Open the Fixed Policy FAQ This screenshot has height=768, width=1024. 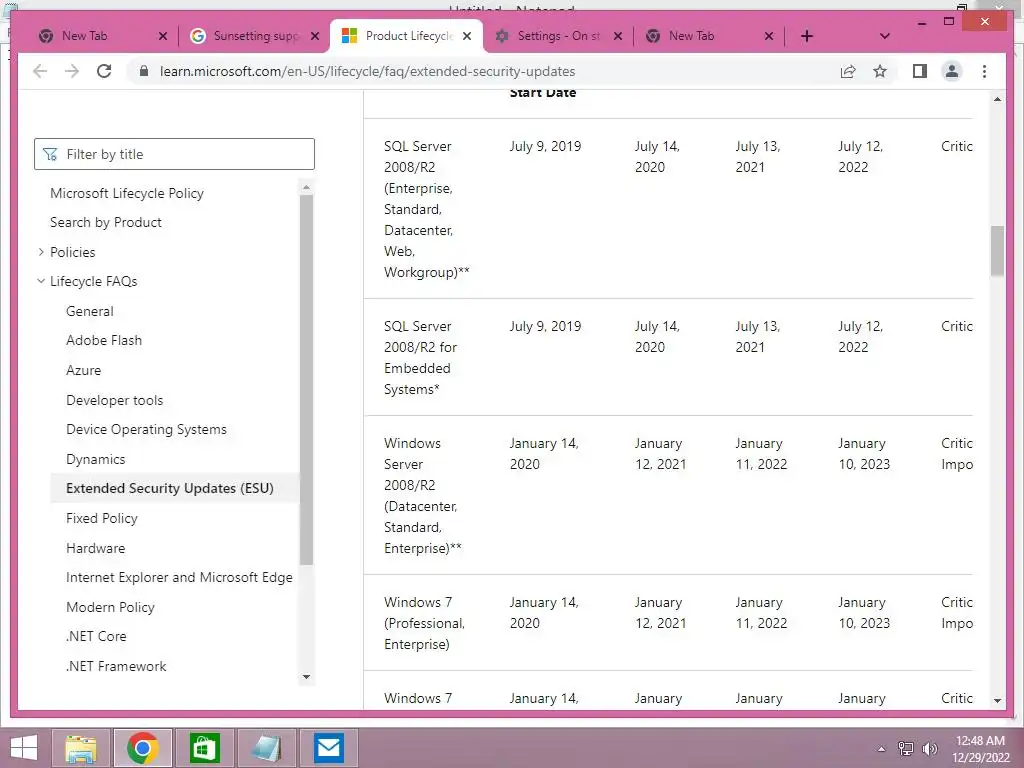click(x=102, y=519)
